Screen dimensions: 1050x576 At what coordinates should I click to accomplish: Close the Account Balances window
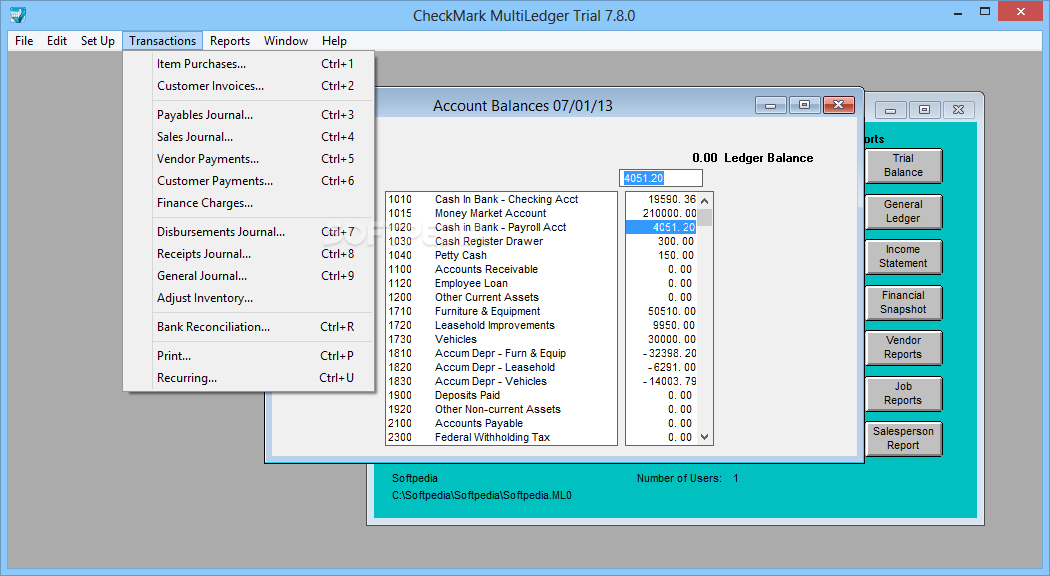click(x=838, y=105)
